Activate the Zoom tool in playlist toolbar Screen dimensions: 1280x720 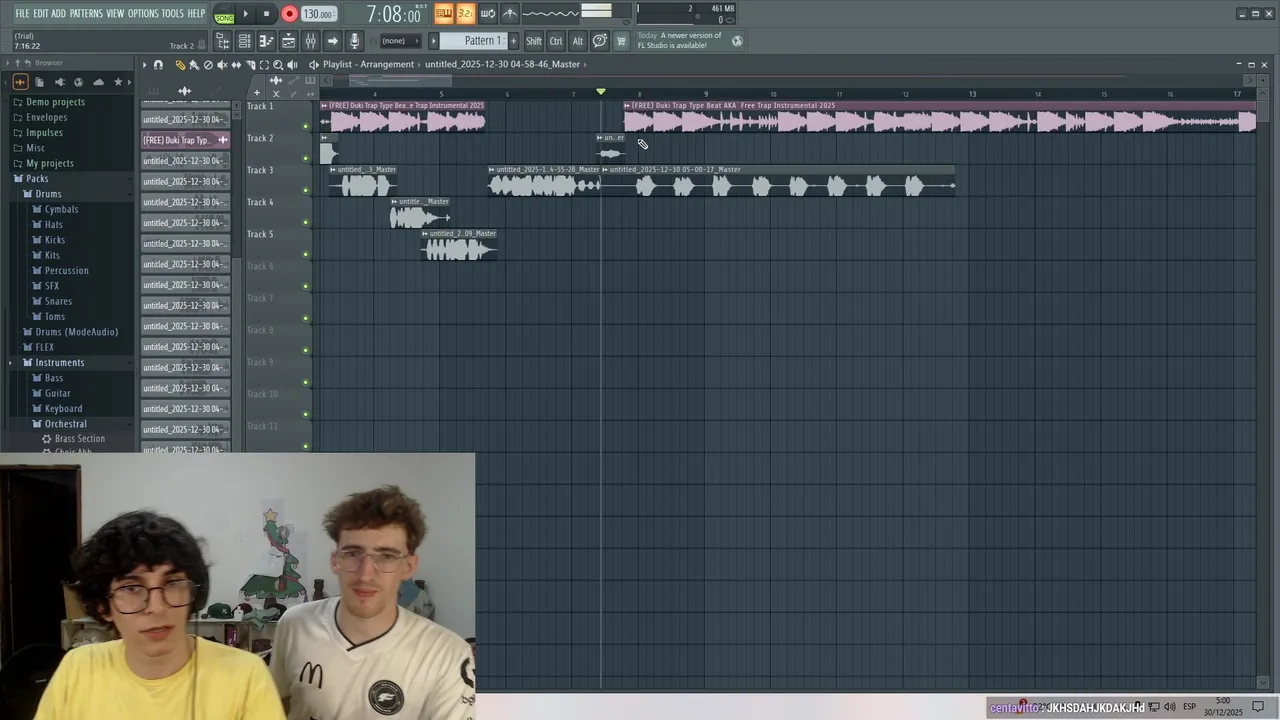[278, 65]
